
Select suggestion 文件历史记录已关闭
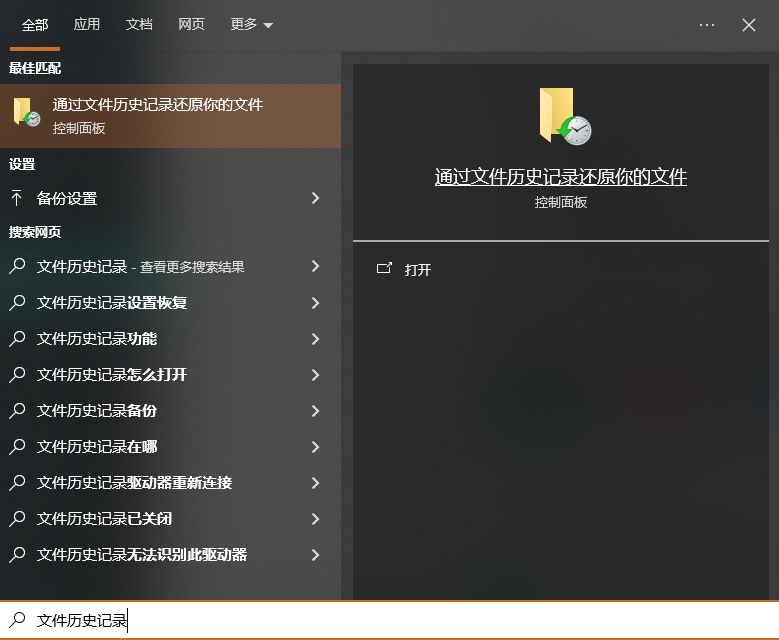[170, 519]
